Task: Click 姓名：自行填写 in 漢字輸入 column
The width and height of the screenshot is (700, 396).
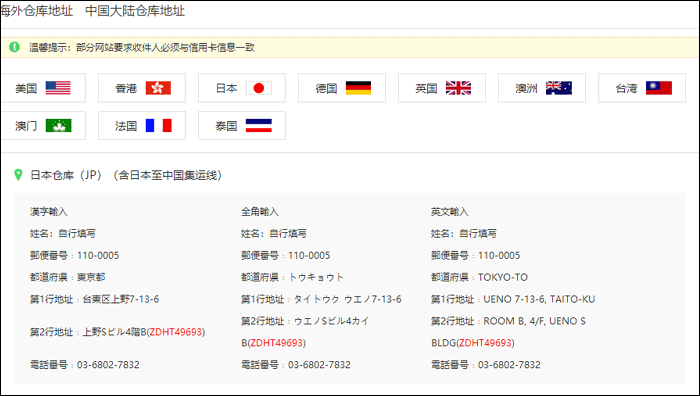Action: point(63,233)
